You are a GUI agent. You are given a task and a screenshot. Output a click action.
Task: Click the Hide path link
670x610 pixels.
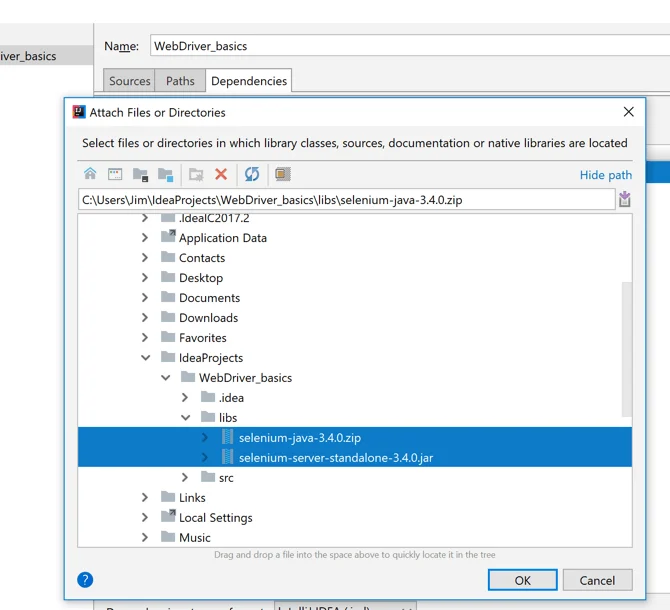(x=605, y=175)
